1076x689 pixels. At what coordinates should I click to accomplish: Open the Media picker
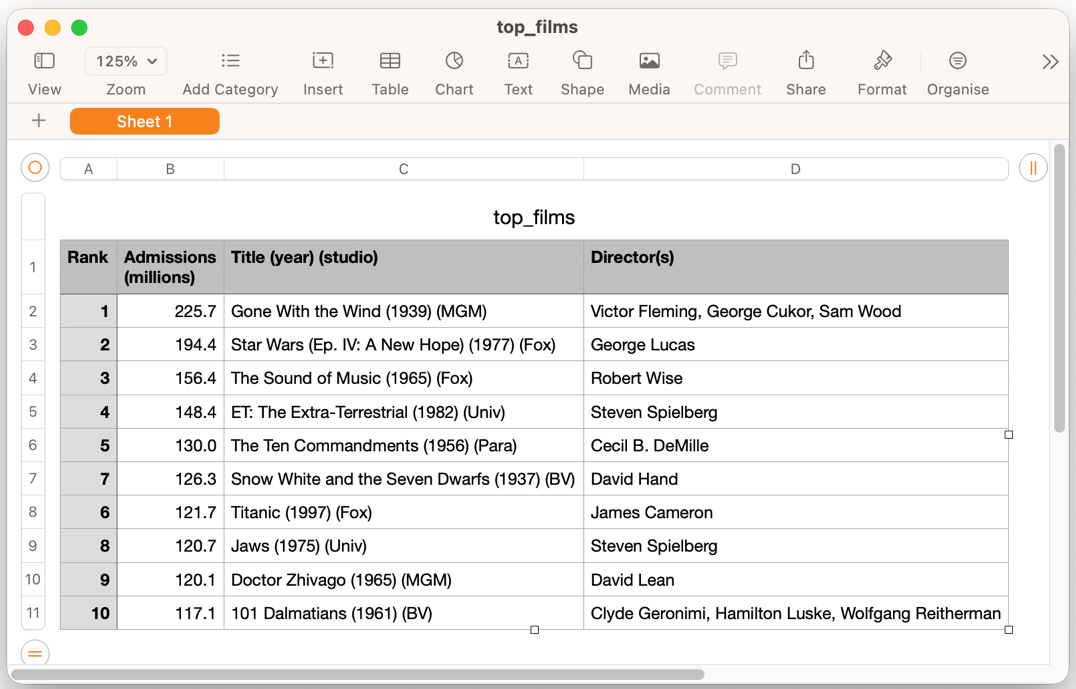(649, 73)
